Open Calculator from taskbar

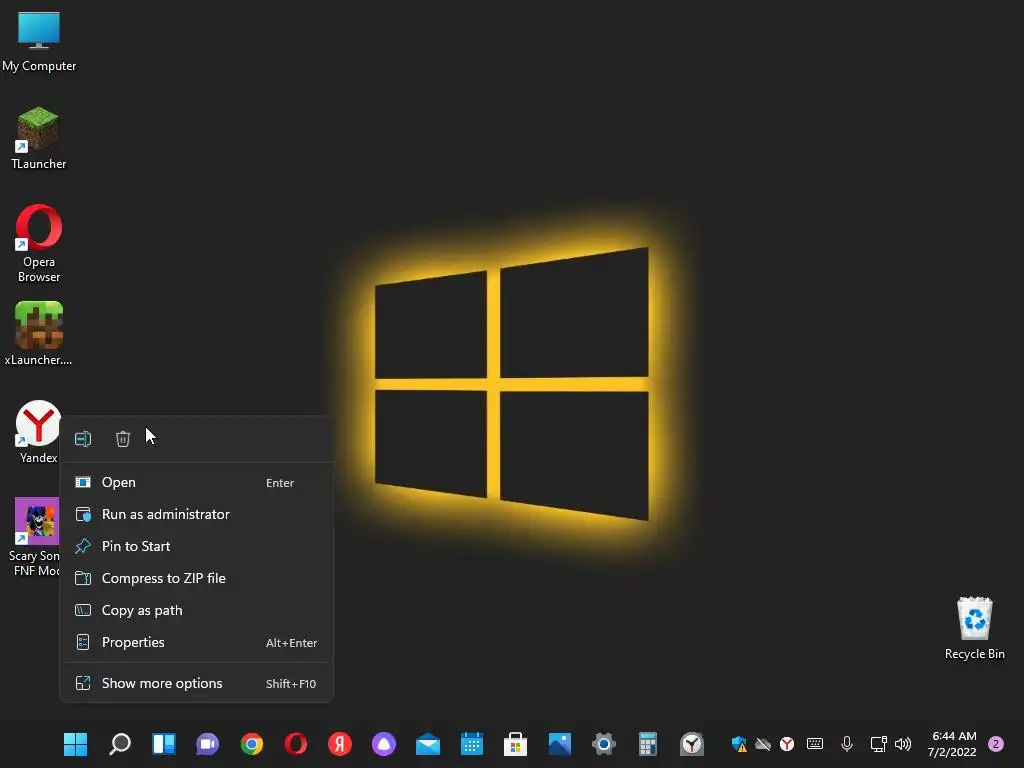(648, 744)
